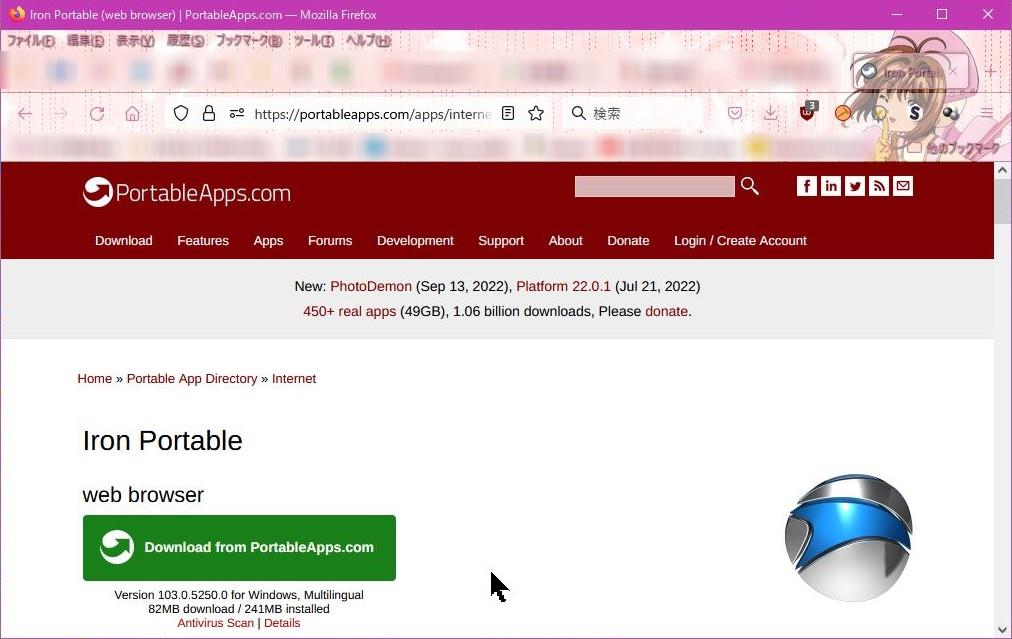Image resolution: width=1012 pixels, height=639 pixels.
Task: Open the uBlock Origin extension
Action: point(807,112)
